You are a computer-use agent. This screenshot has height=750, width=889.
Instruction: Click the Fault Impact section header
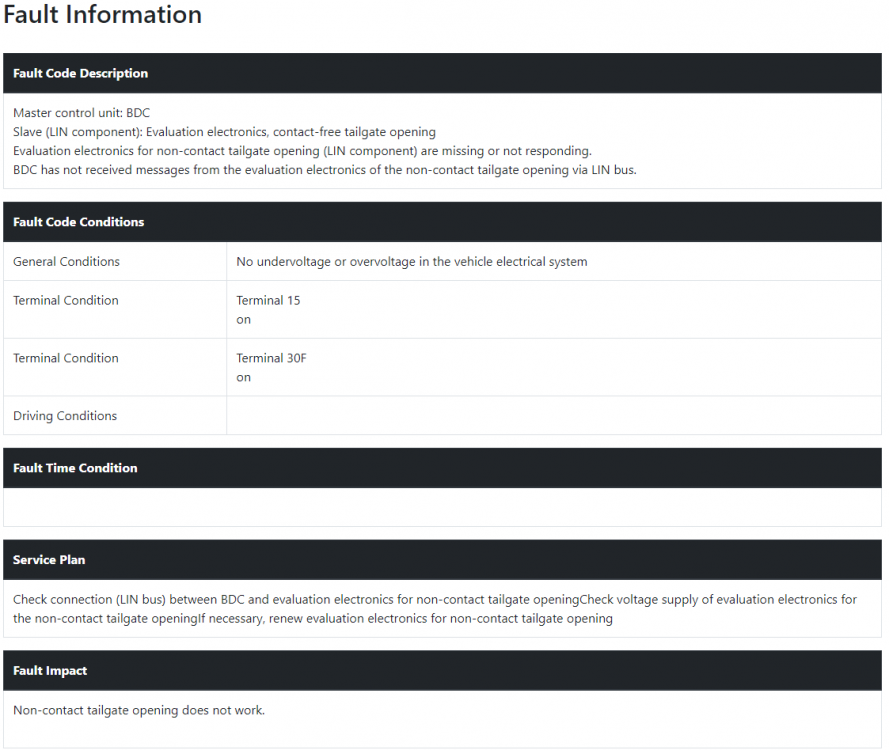[442, 670]
